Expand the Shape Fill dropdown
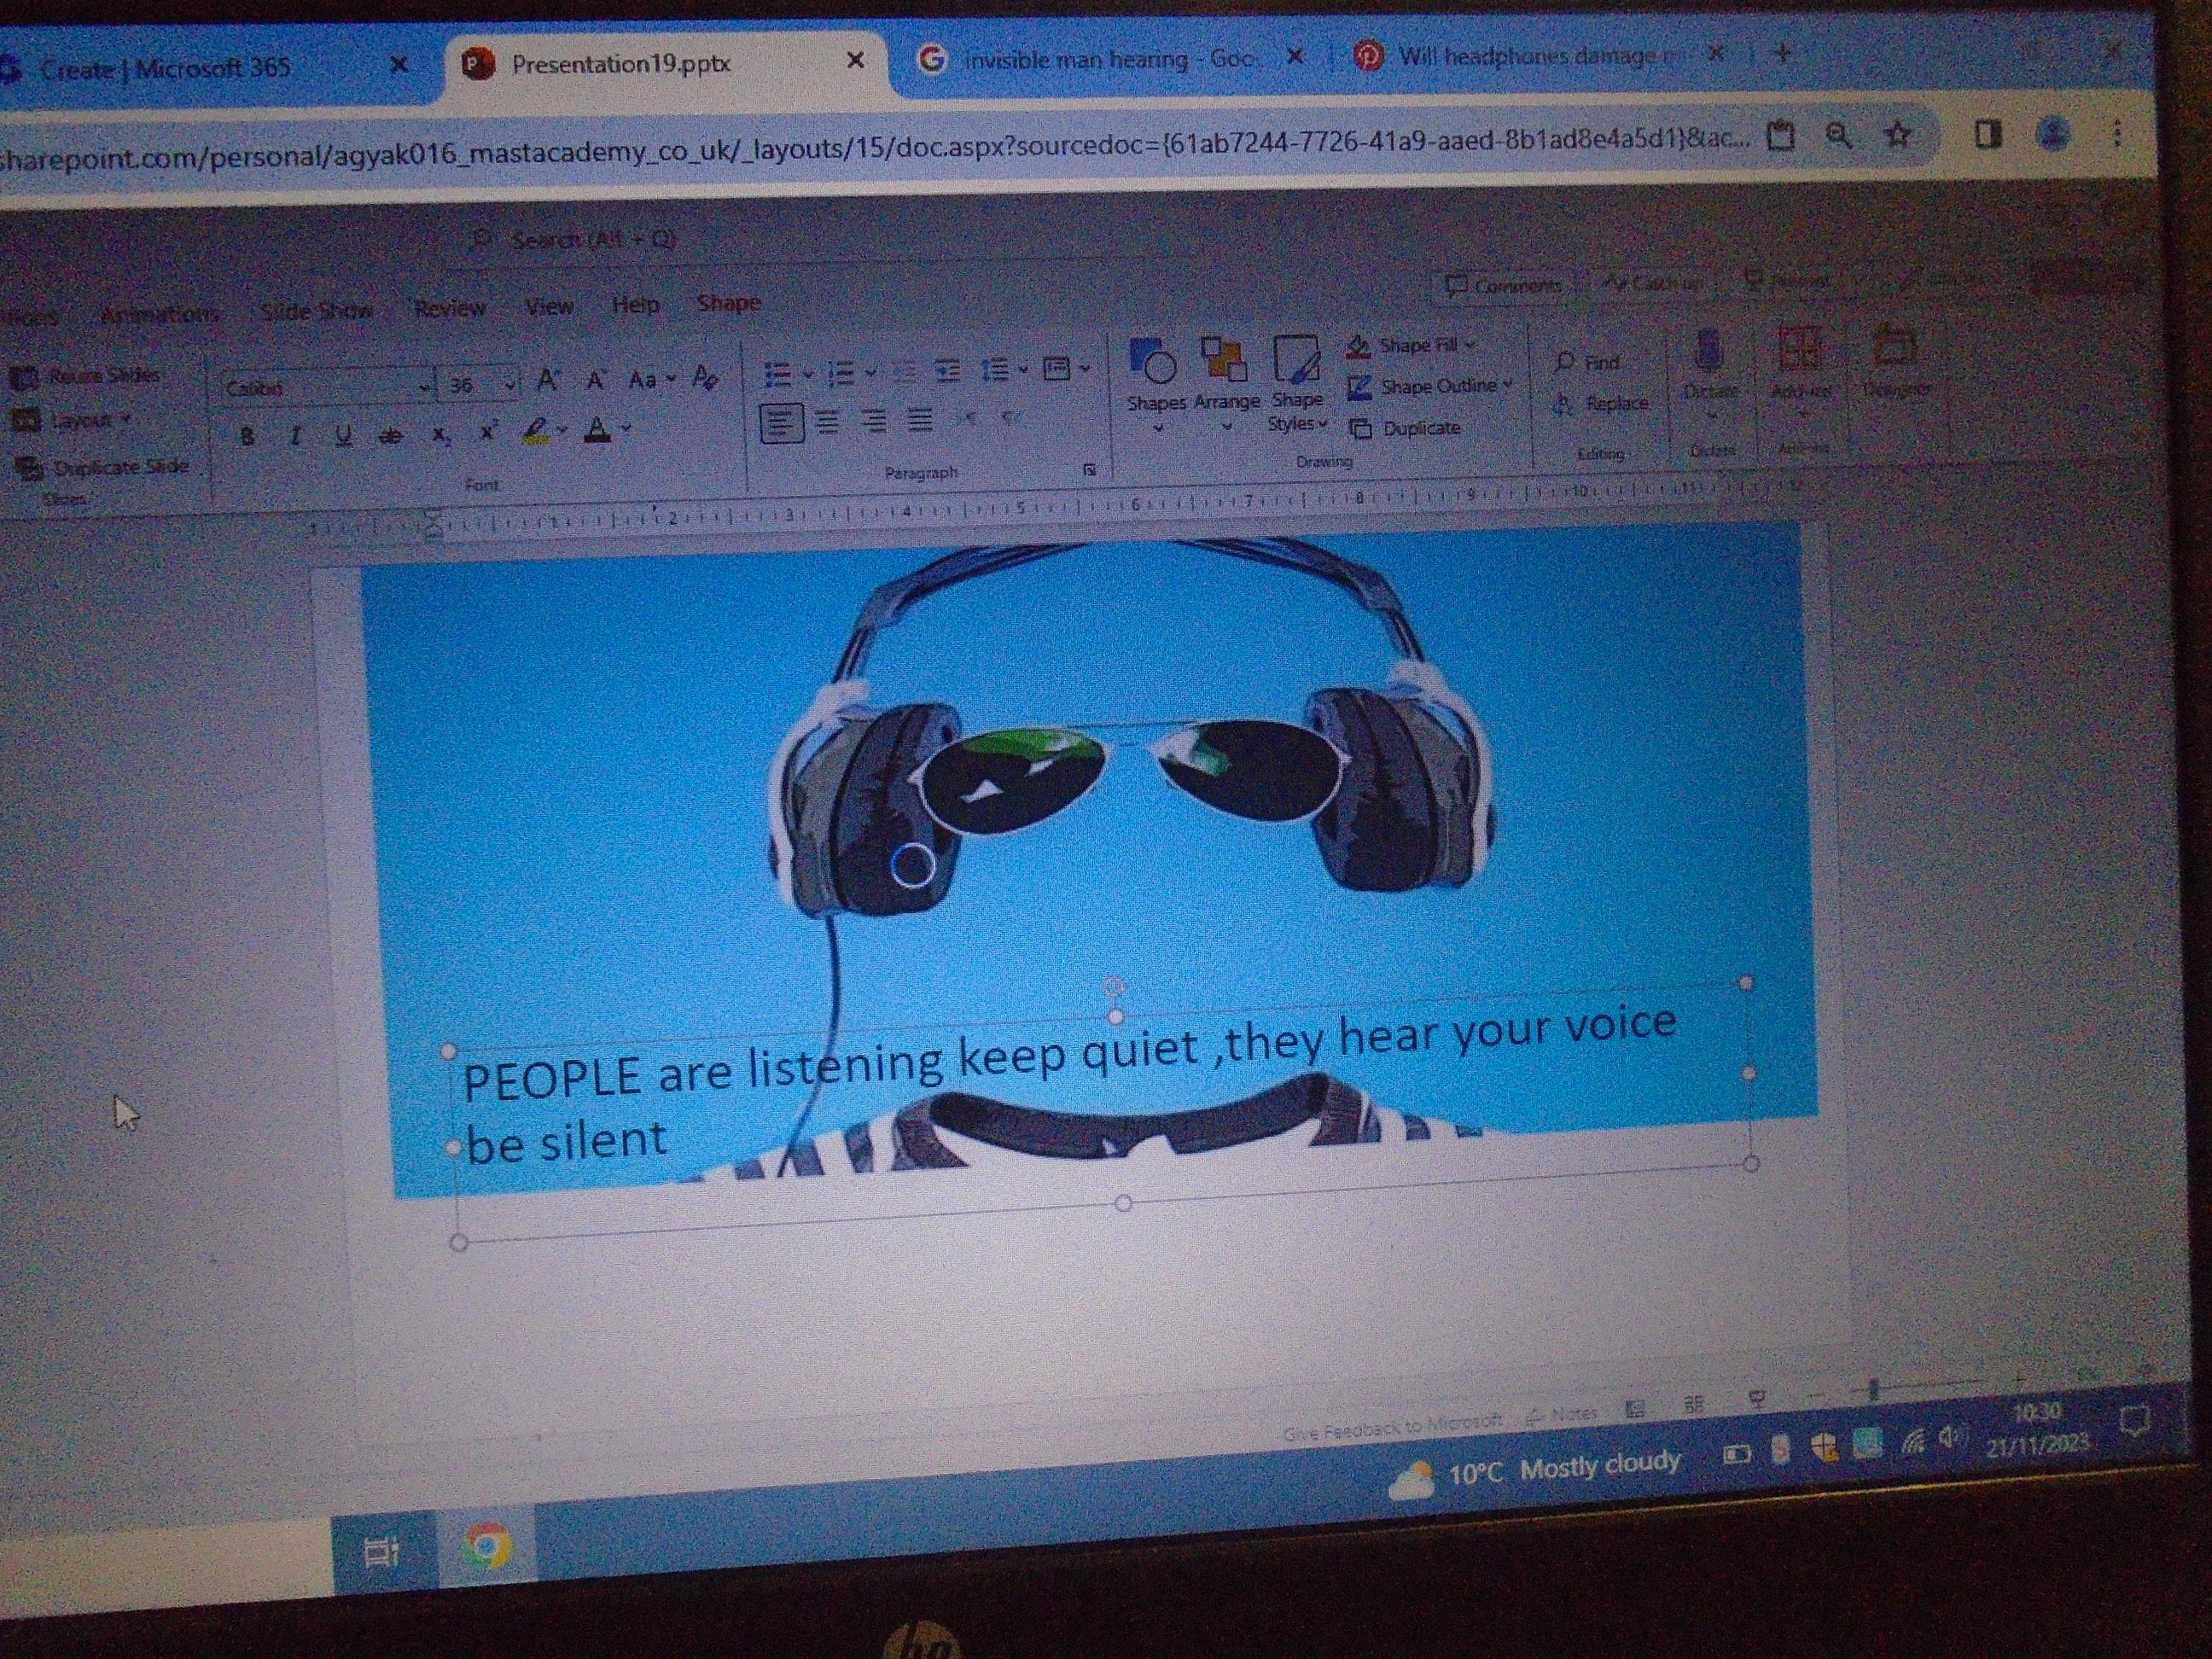This screenshot has width=2212, height=1659. point(1469,345)
